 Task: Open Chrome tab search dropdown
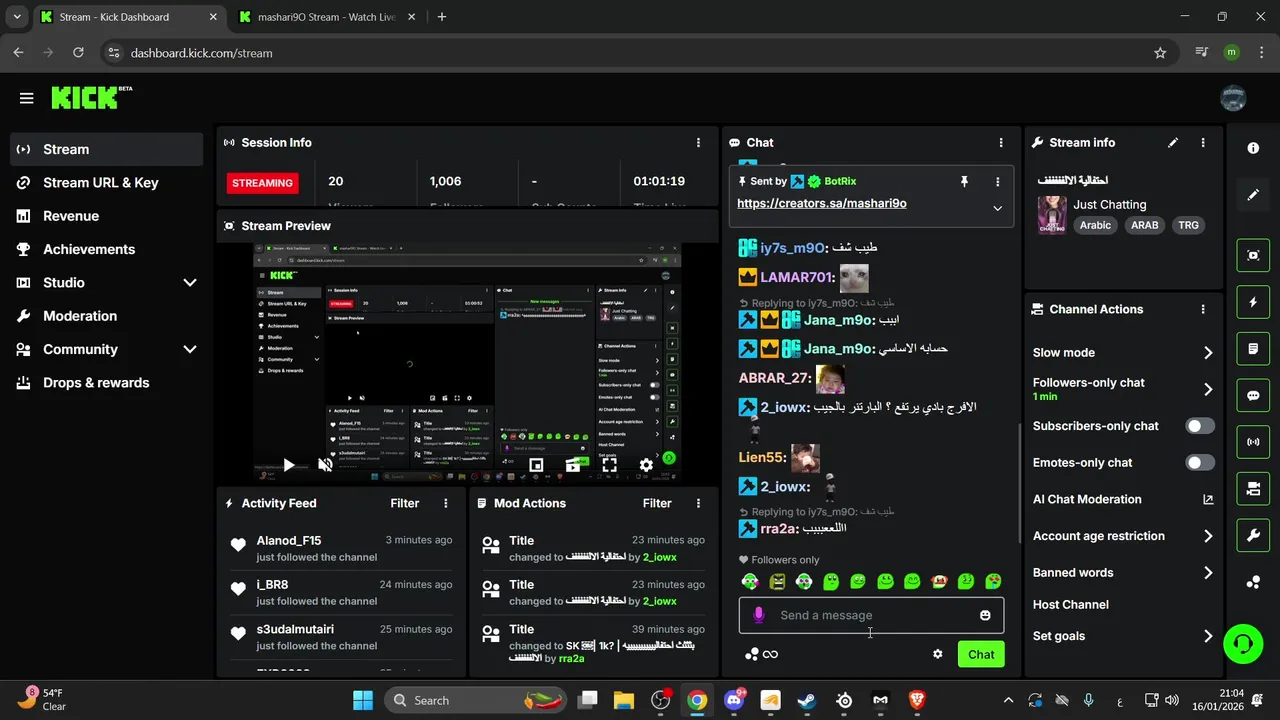click(x=16, y=17)
